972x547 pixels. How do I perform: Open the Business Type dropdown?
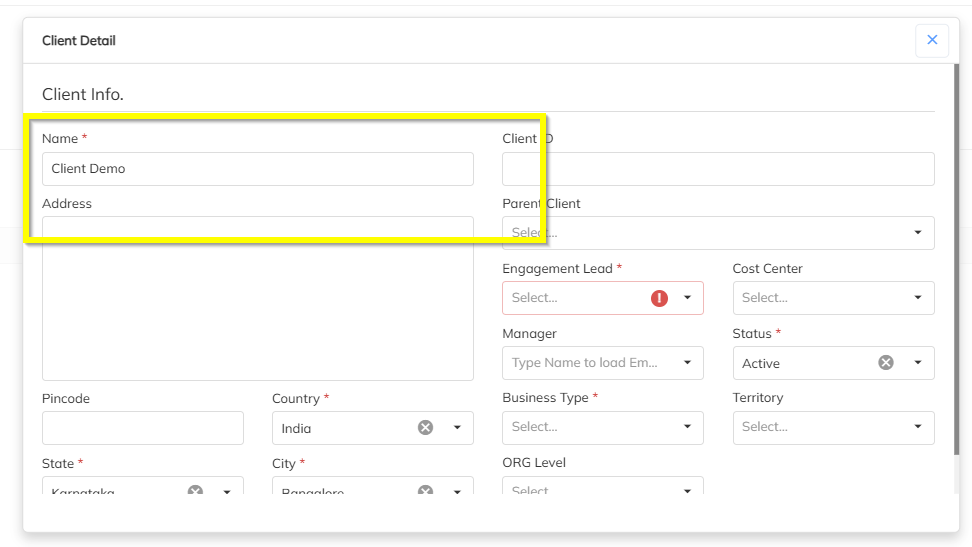pos(687,427)
